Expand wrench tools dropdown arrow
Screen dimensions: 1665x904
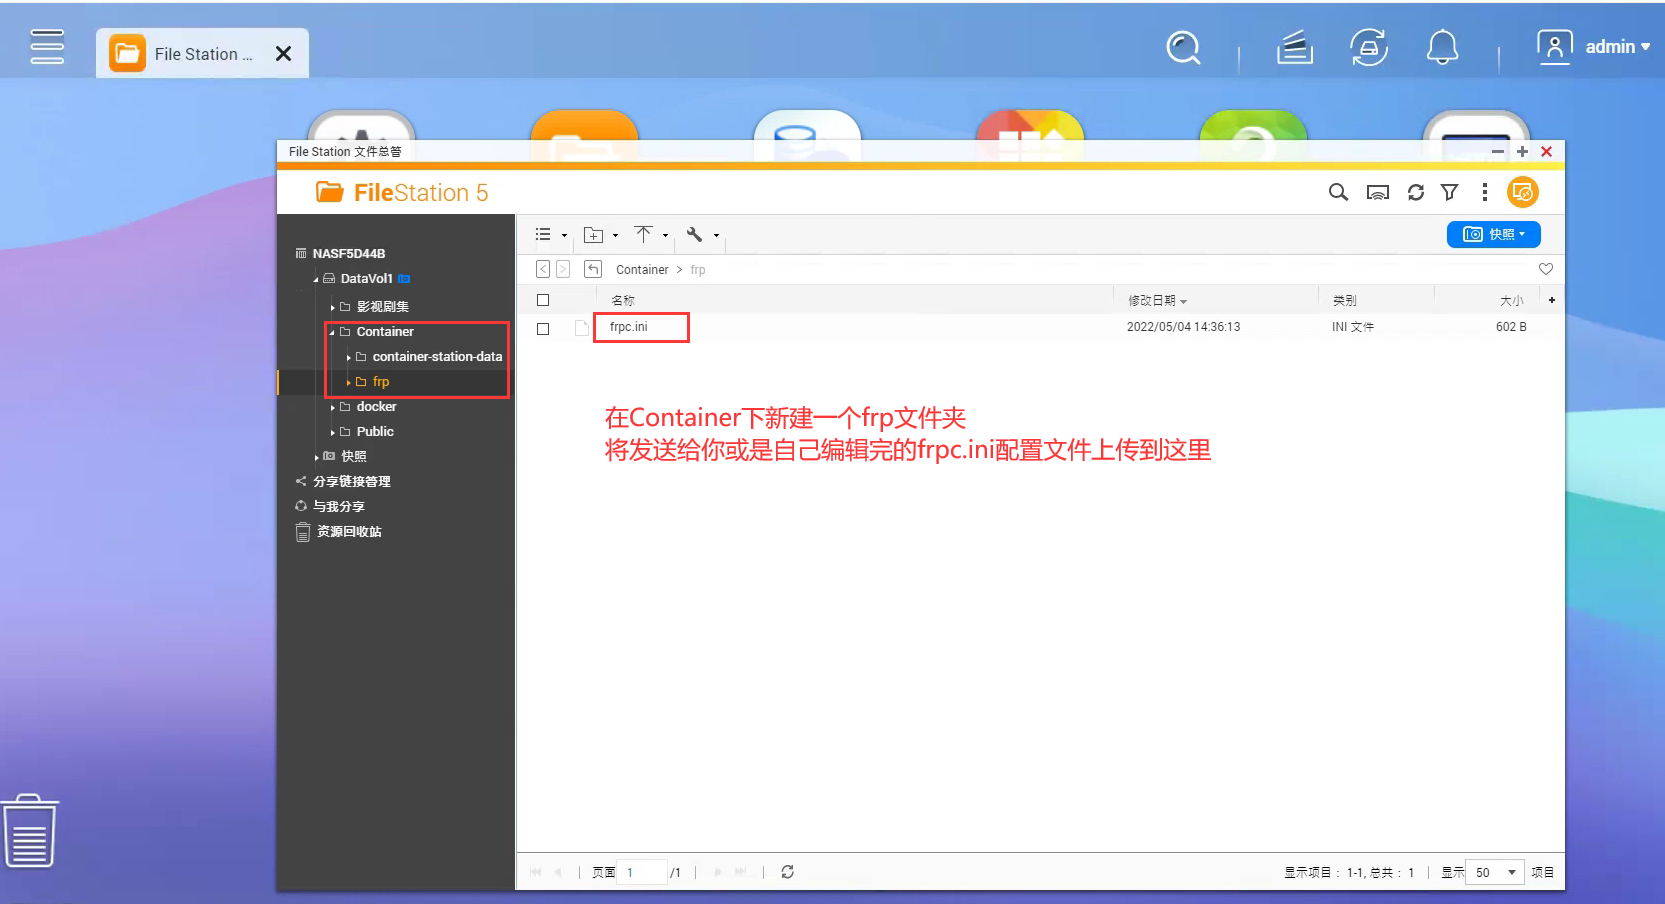[x=716, y=236]
